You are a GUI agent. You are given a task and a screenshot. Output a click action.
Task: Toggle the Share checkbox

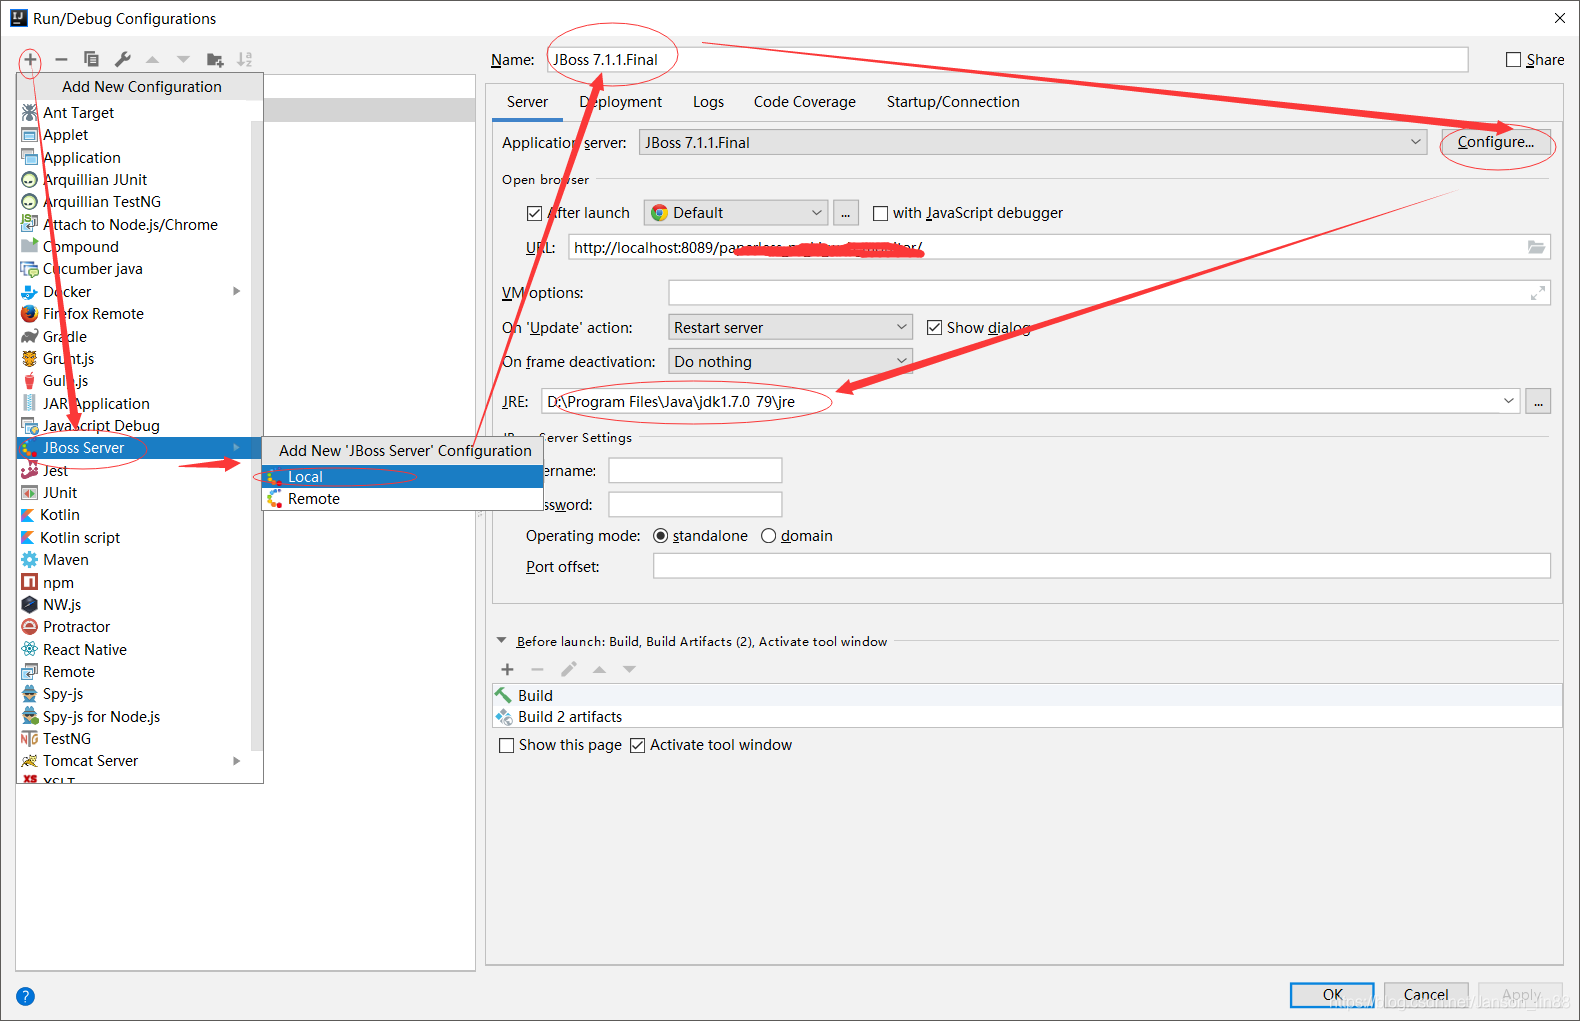coord(1513,60)
